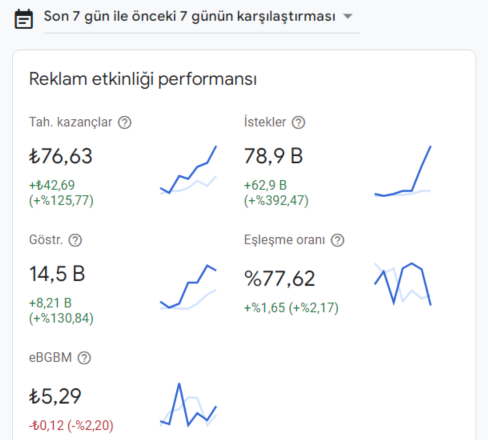488x440 pixels.
Task: Click the 'eBGBM' label
Action: (x=50, y=358)
